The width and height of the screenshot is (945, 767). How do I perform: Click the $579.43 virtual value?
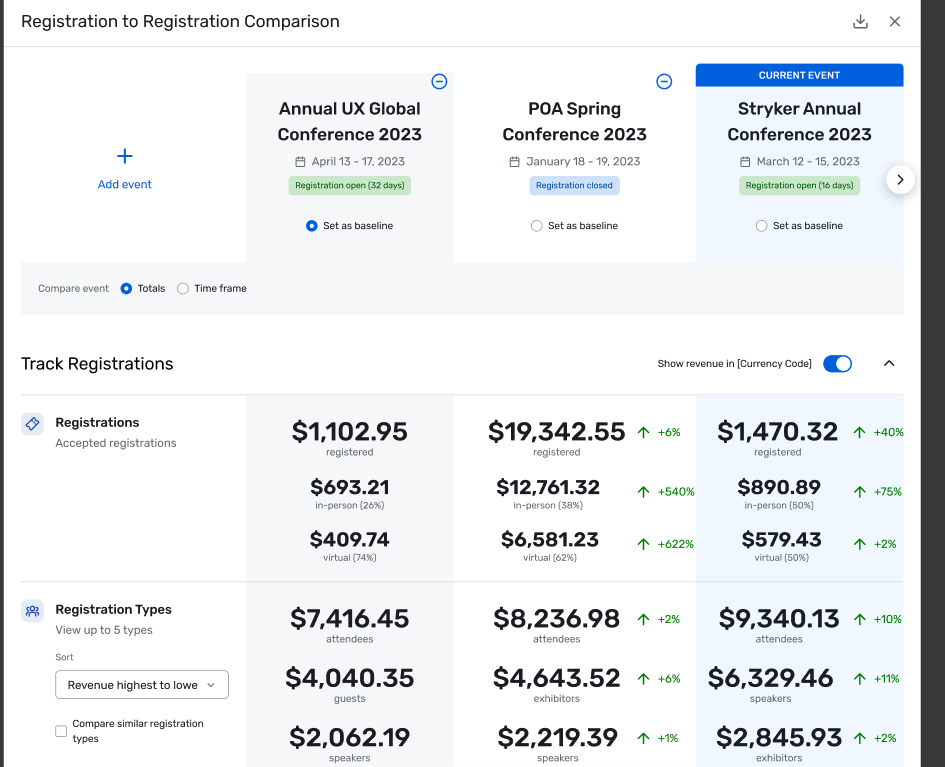(781, 539)
